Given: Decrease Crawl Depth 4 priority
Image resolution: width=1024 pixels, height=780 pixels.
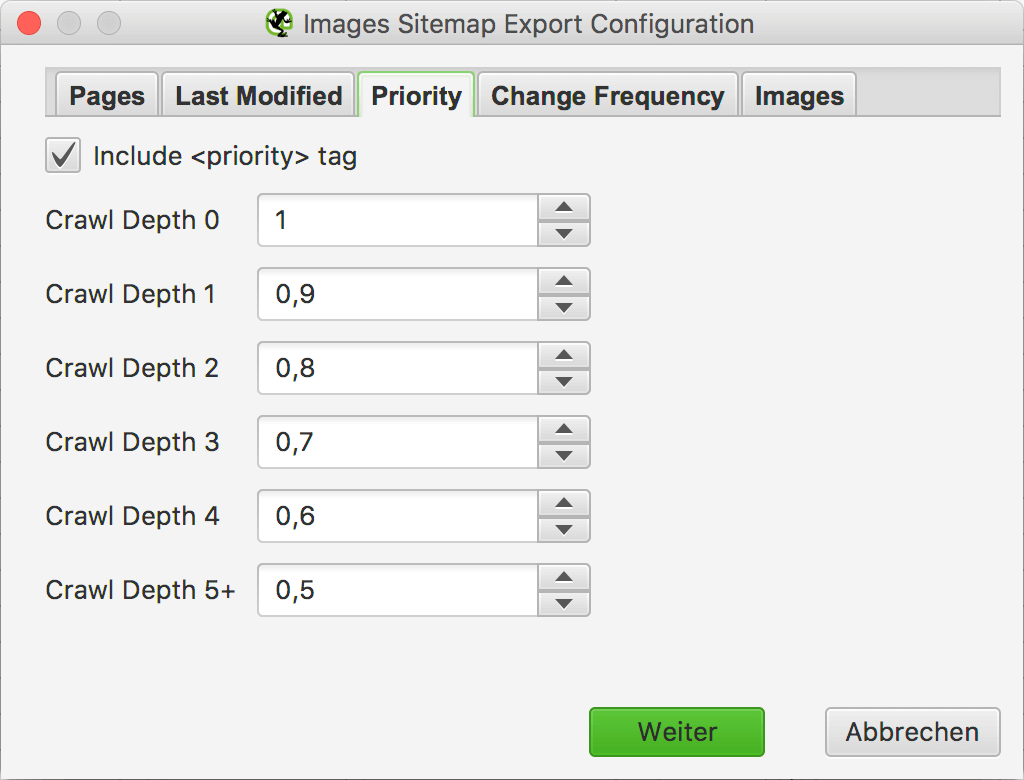Looking at the screenshot, I should [x=564, y=529].
